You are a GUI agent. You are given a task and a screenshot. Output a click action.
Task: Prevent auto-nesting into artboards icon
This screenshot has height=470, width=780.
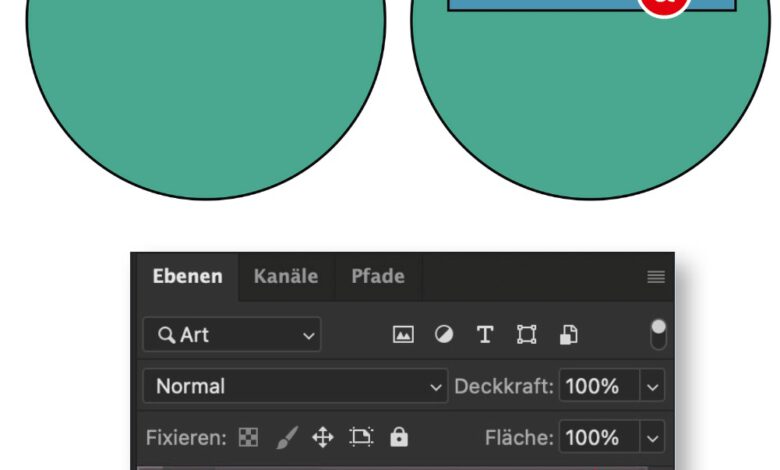(x=360, y=438)
